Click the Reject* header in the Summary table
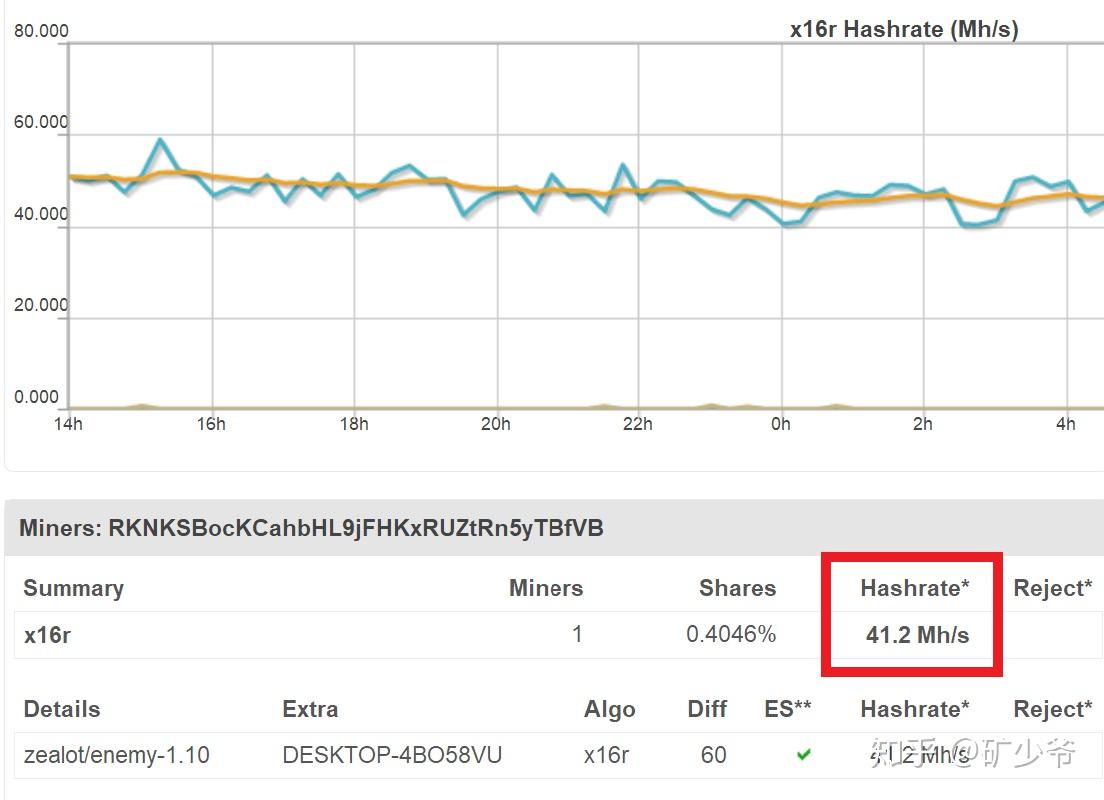This screenshot has height=800, width=1104. pos(1053,588)
